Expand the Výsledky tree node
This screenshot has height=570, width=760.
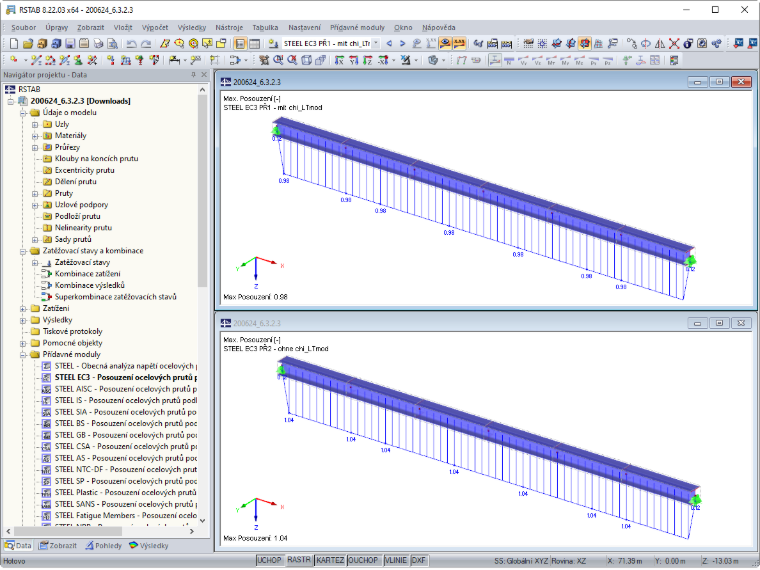tap(23, 320)
